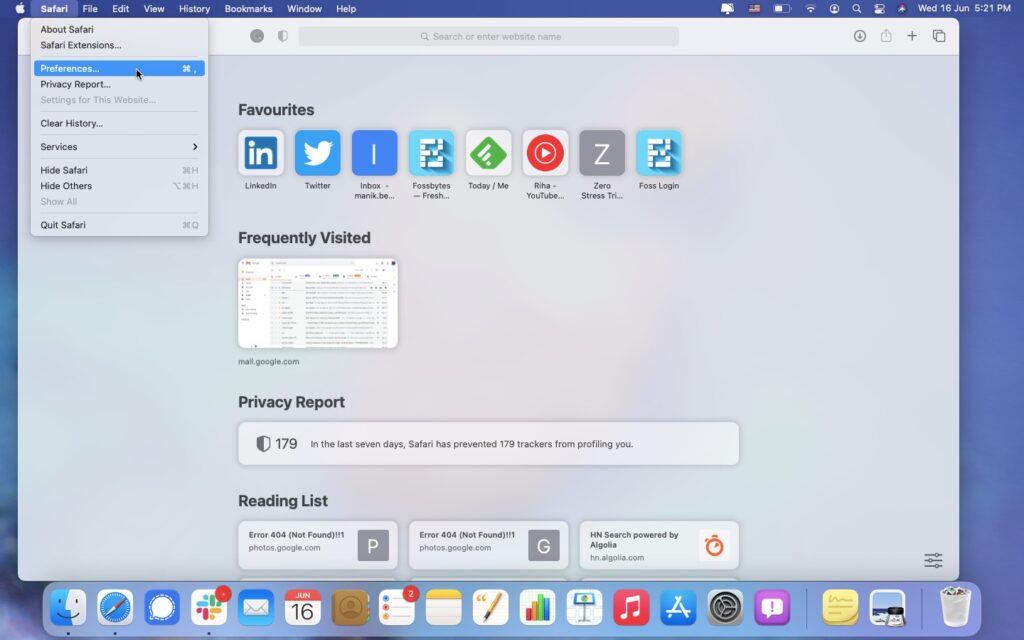Click the Safari search field
The height and width of the screenshot is (640, 1024).
coord(488,36)
